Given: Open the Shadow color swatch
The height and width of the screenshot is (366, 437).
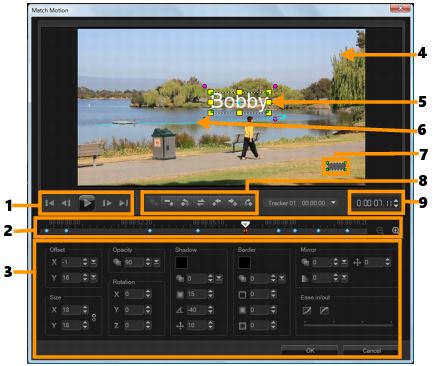Looking at the screenshot, I should tap(182, 263).
